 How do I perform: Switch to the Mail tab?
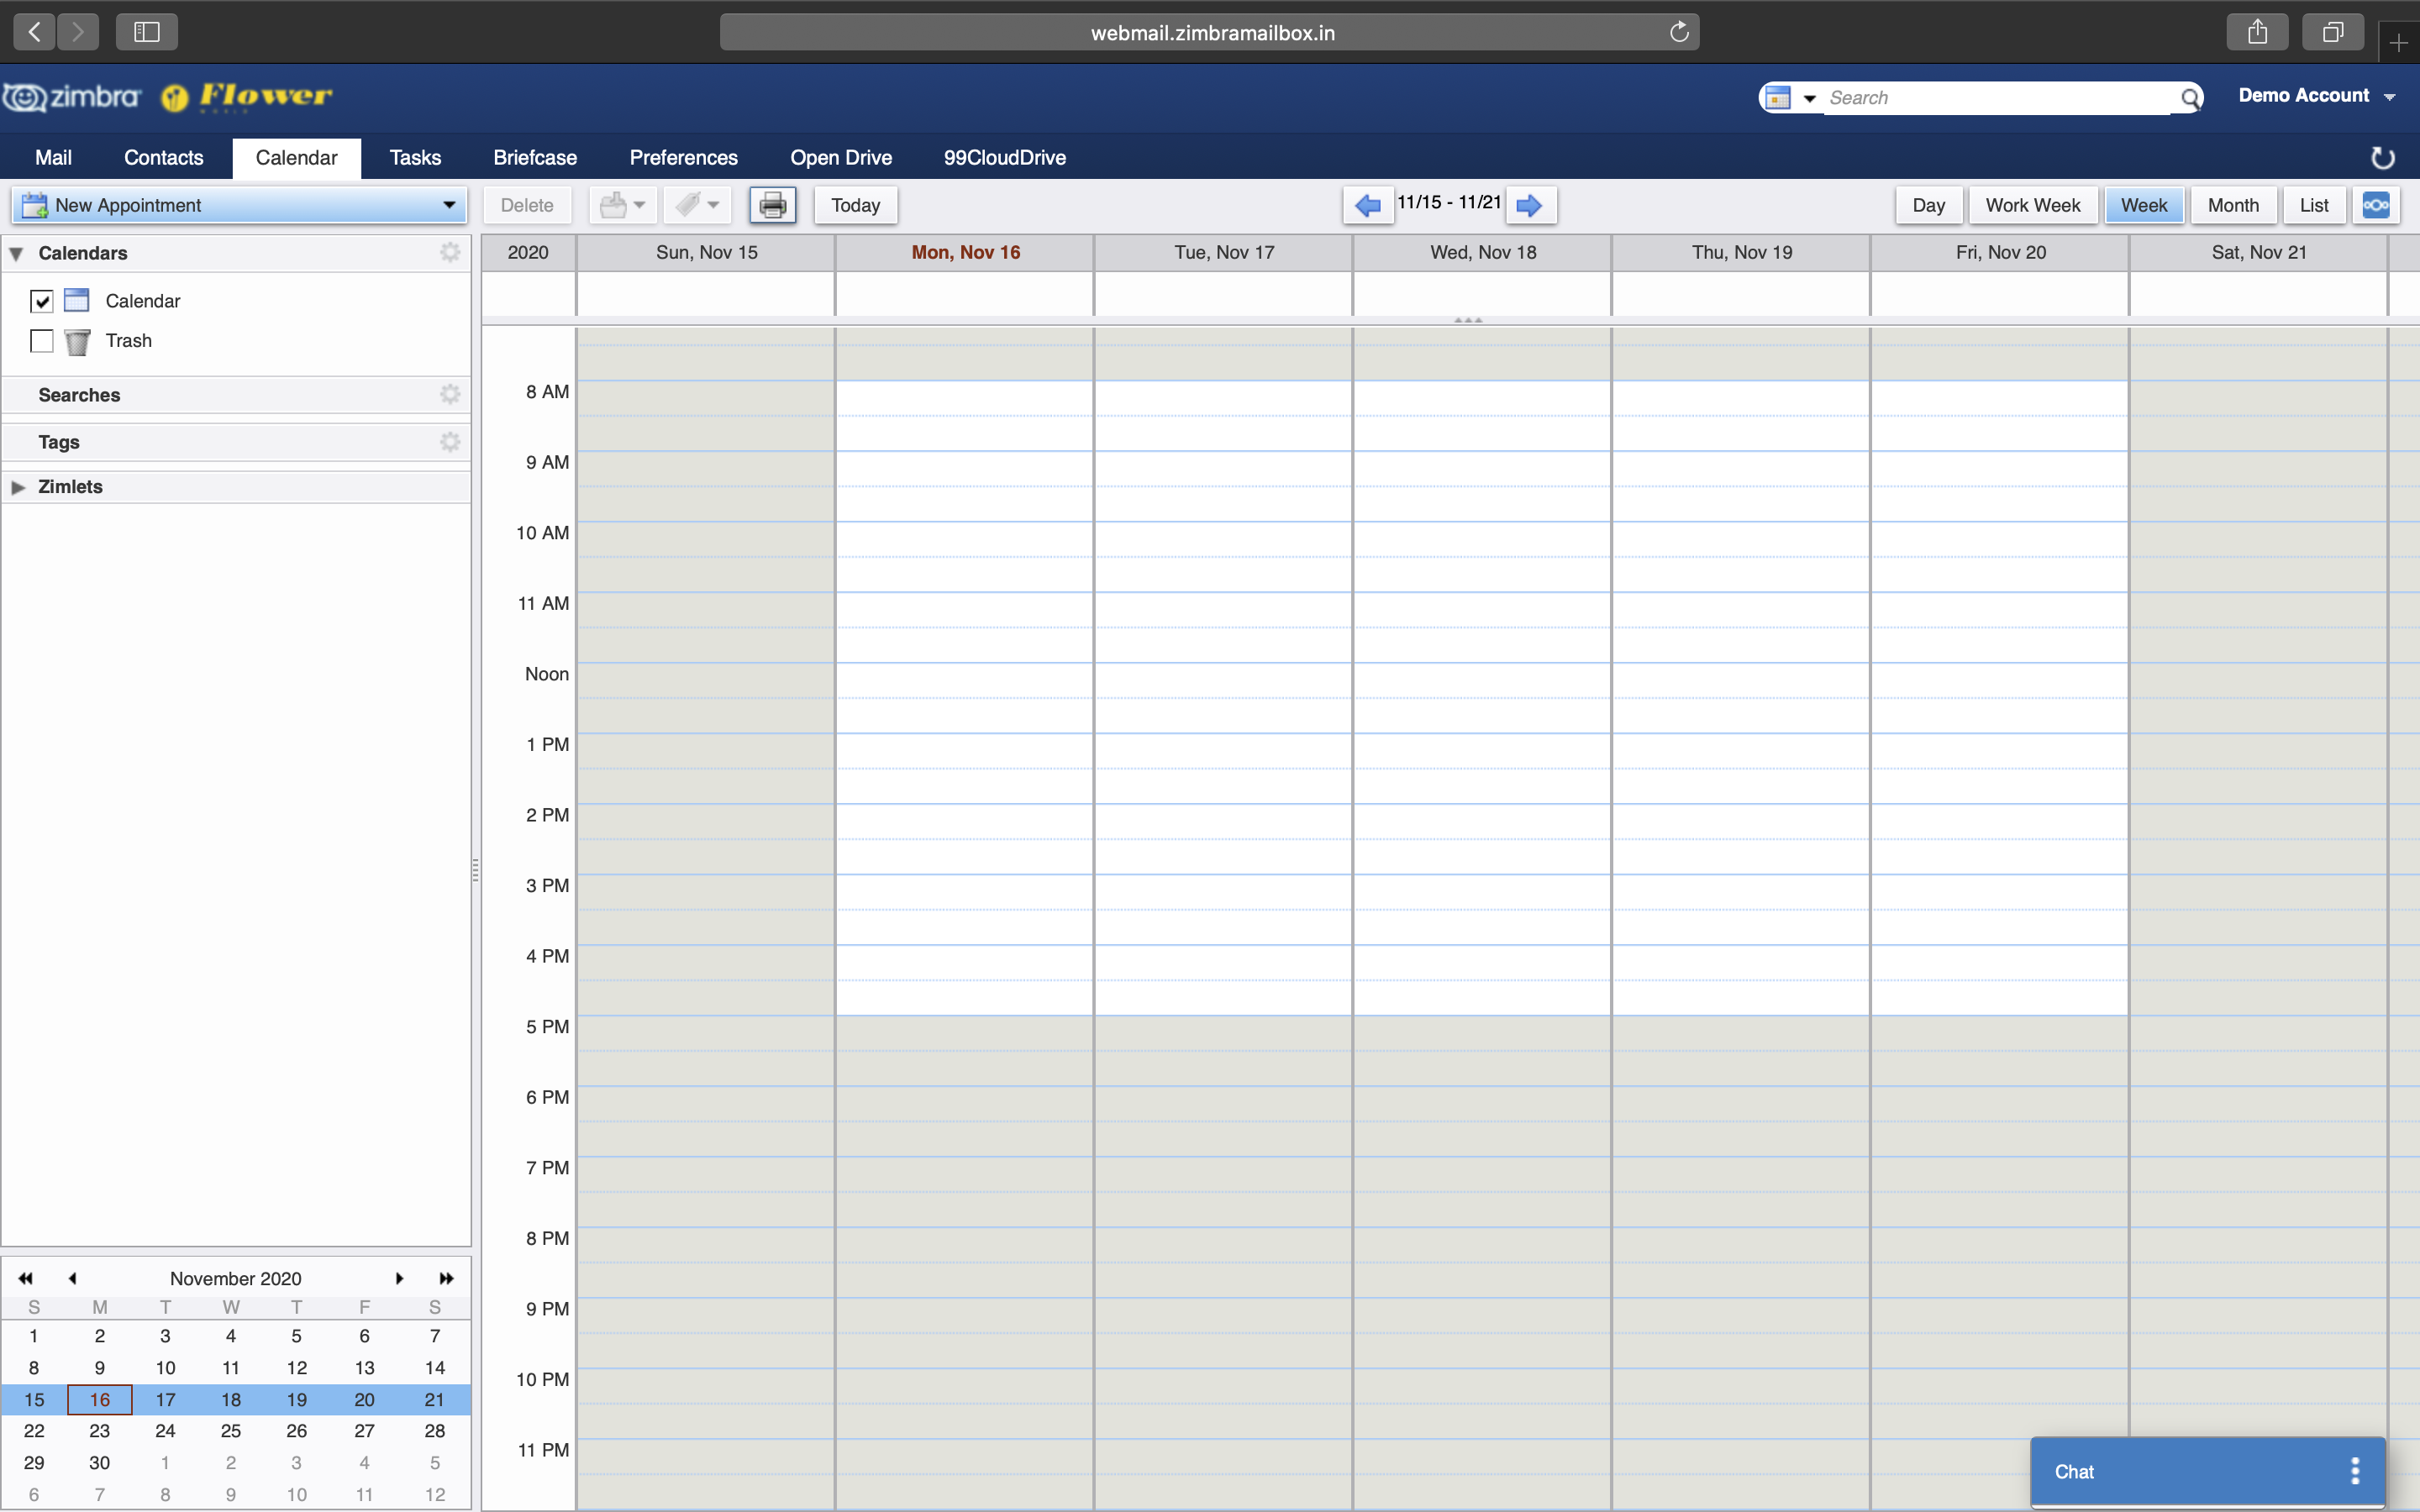click(53, 158)
